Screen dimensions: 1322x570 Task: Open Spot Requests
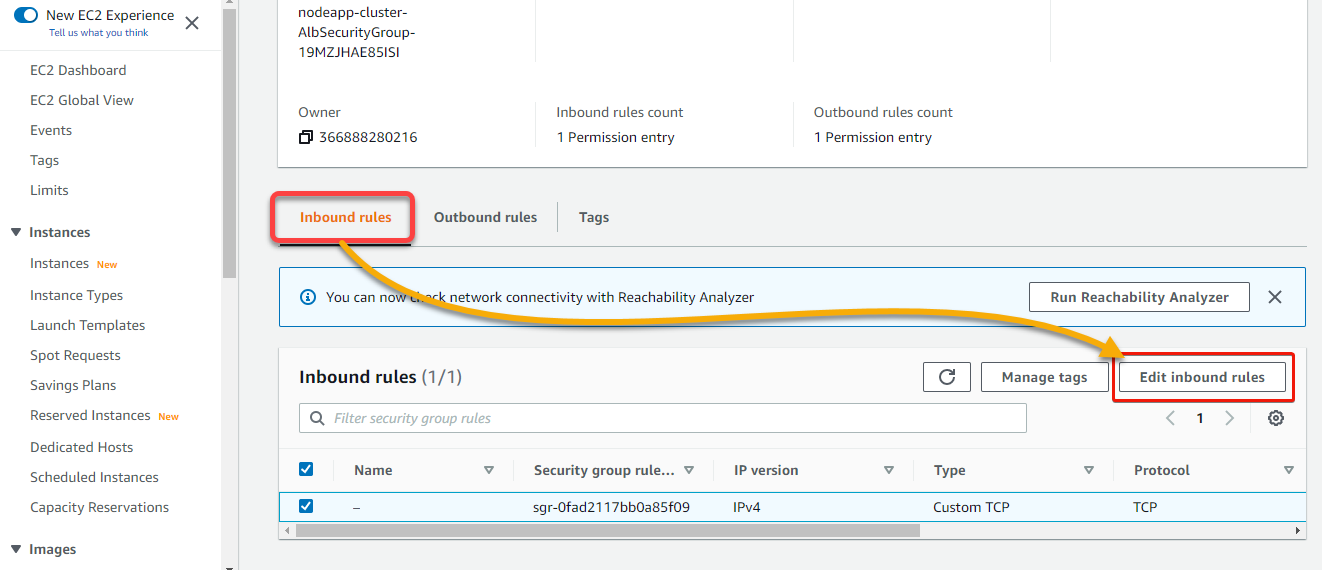pos(75,355)
